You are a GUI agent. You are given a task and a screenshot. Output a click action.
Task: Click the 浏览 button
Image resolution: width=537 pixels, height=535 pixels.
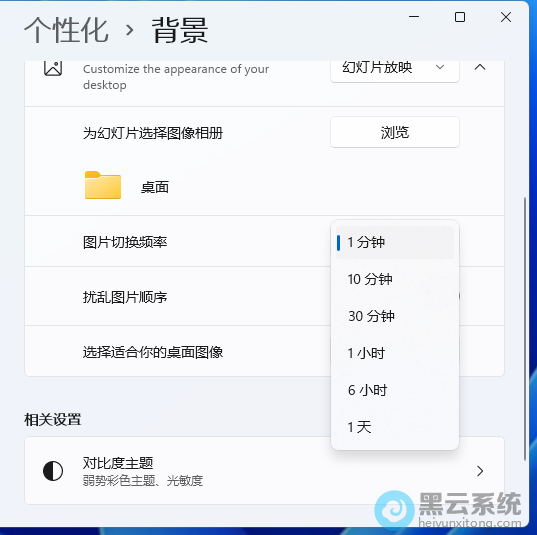point(395,132)
